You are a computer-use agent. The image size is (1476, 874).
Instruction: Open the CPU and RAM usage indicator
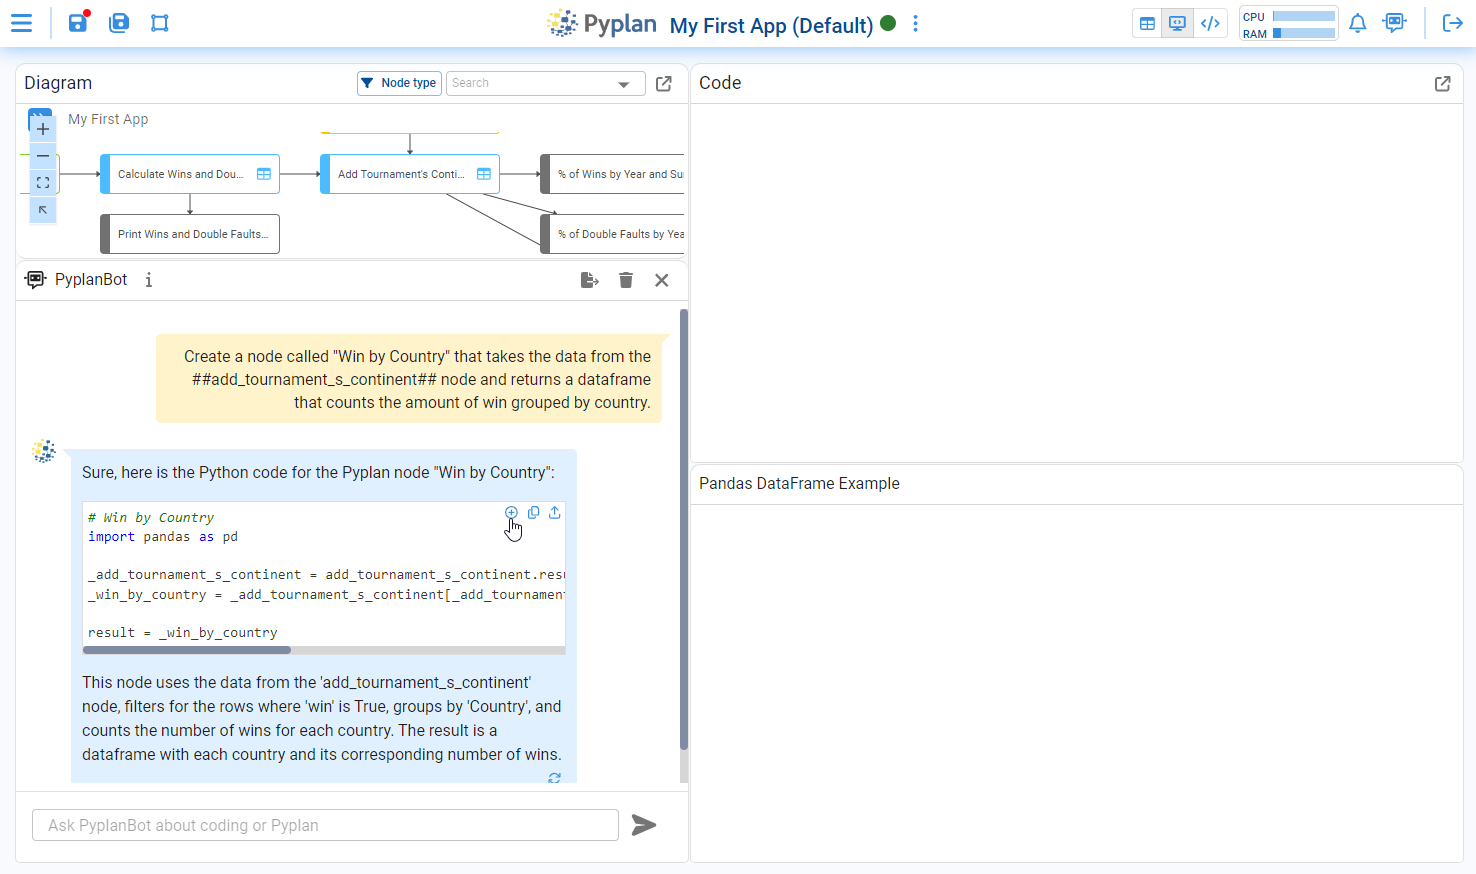click(x=1288, y=24)
